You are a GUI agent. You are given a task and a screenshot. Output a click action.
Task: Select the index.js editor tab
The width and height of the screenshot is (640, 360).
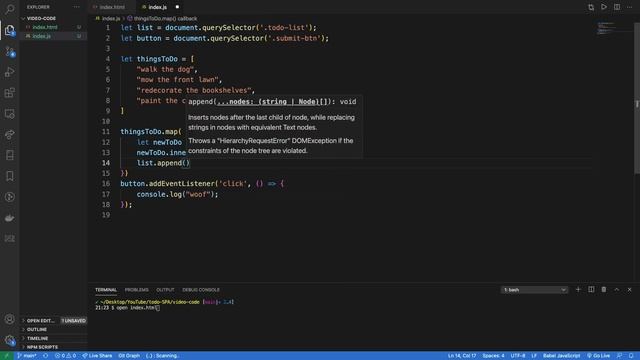coord(158,7)
